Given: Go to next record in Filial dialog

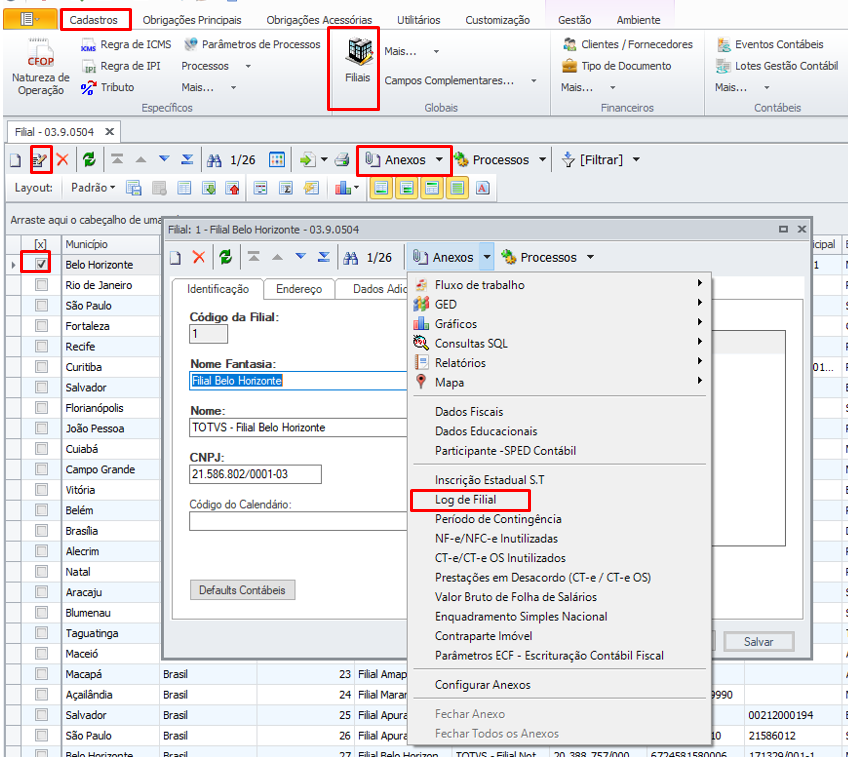Looking at the screenshot, I should pos(301,257).
